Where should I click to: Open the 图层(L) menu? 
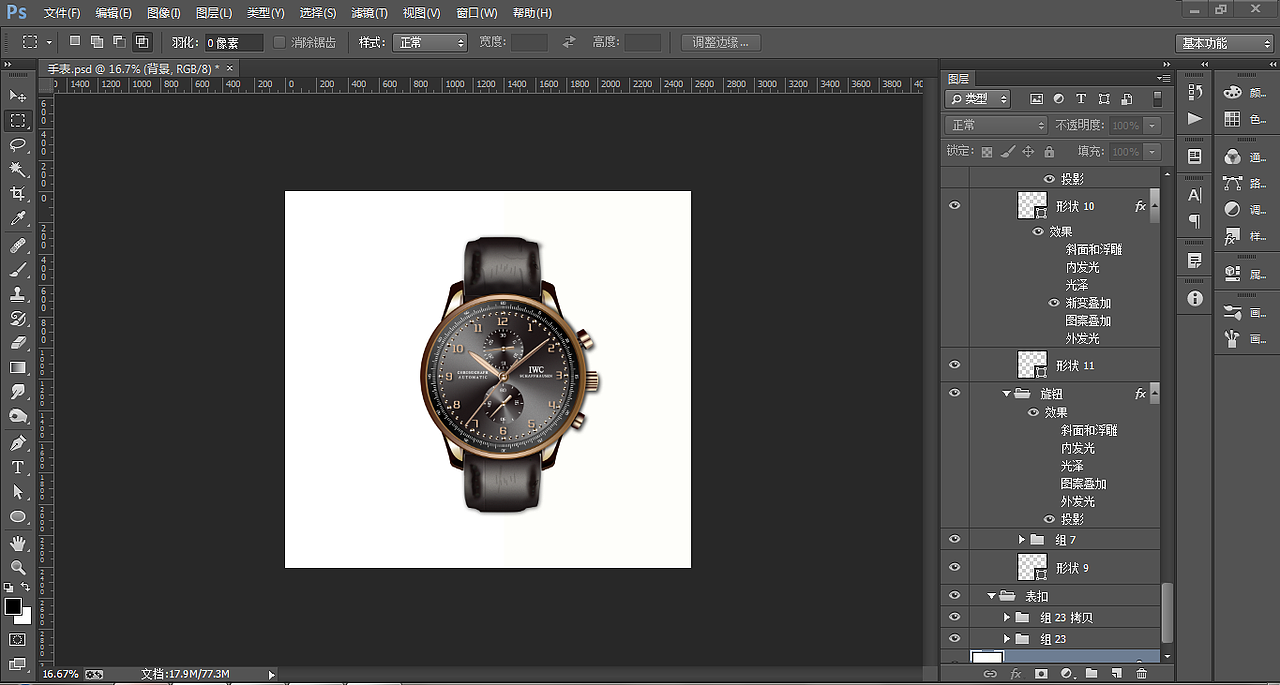[214, 13]
